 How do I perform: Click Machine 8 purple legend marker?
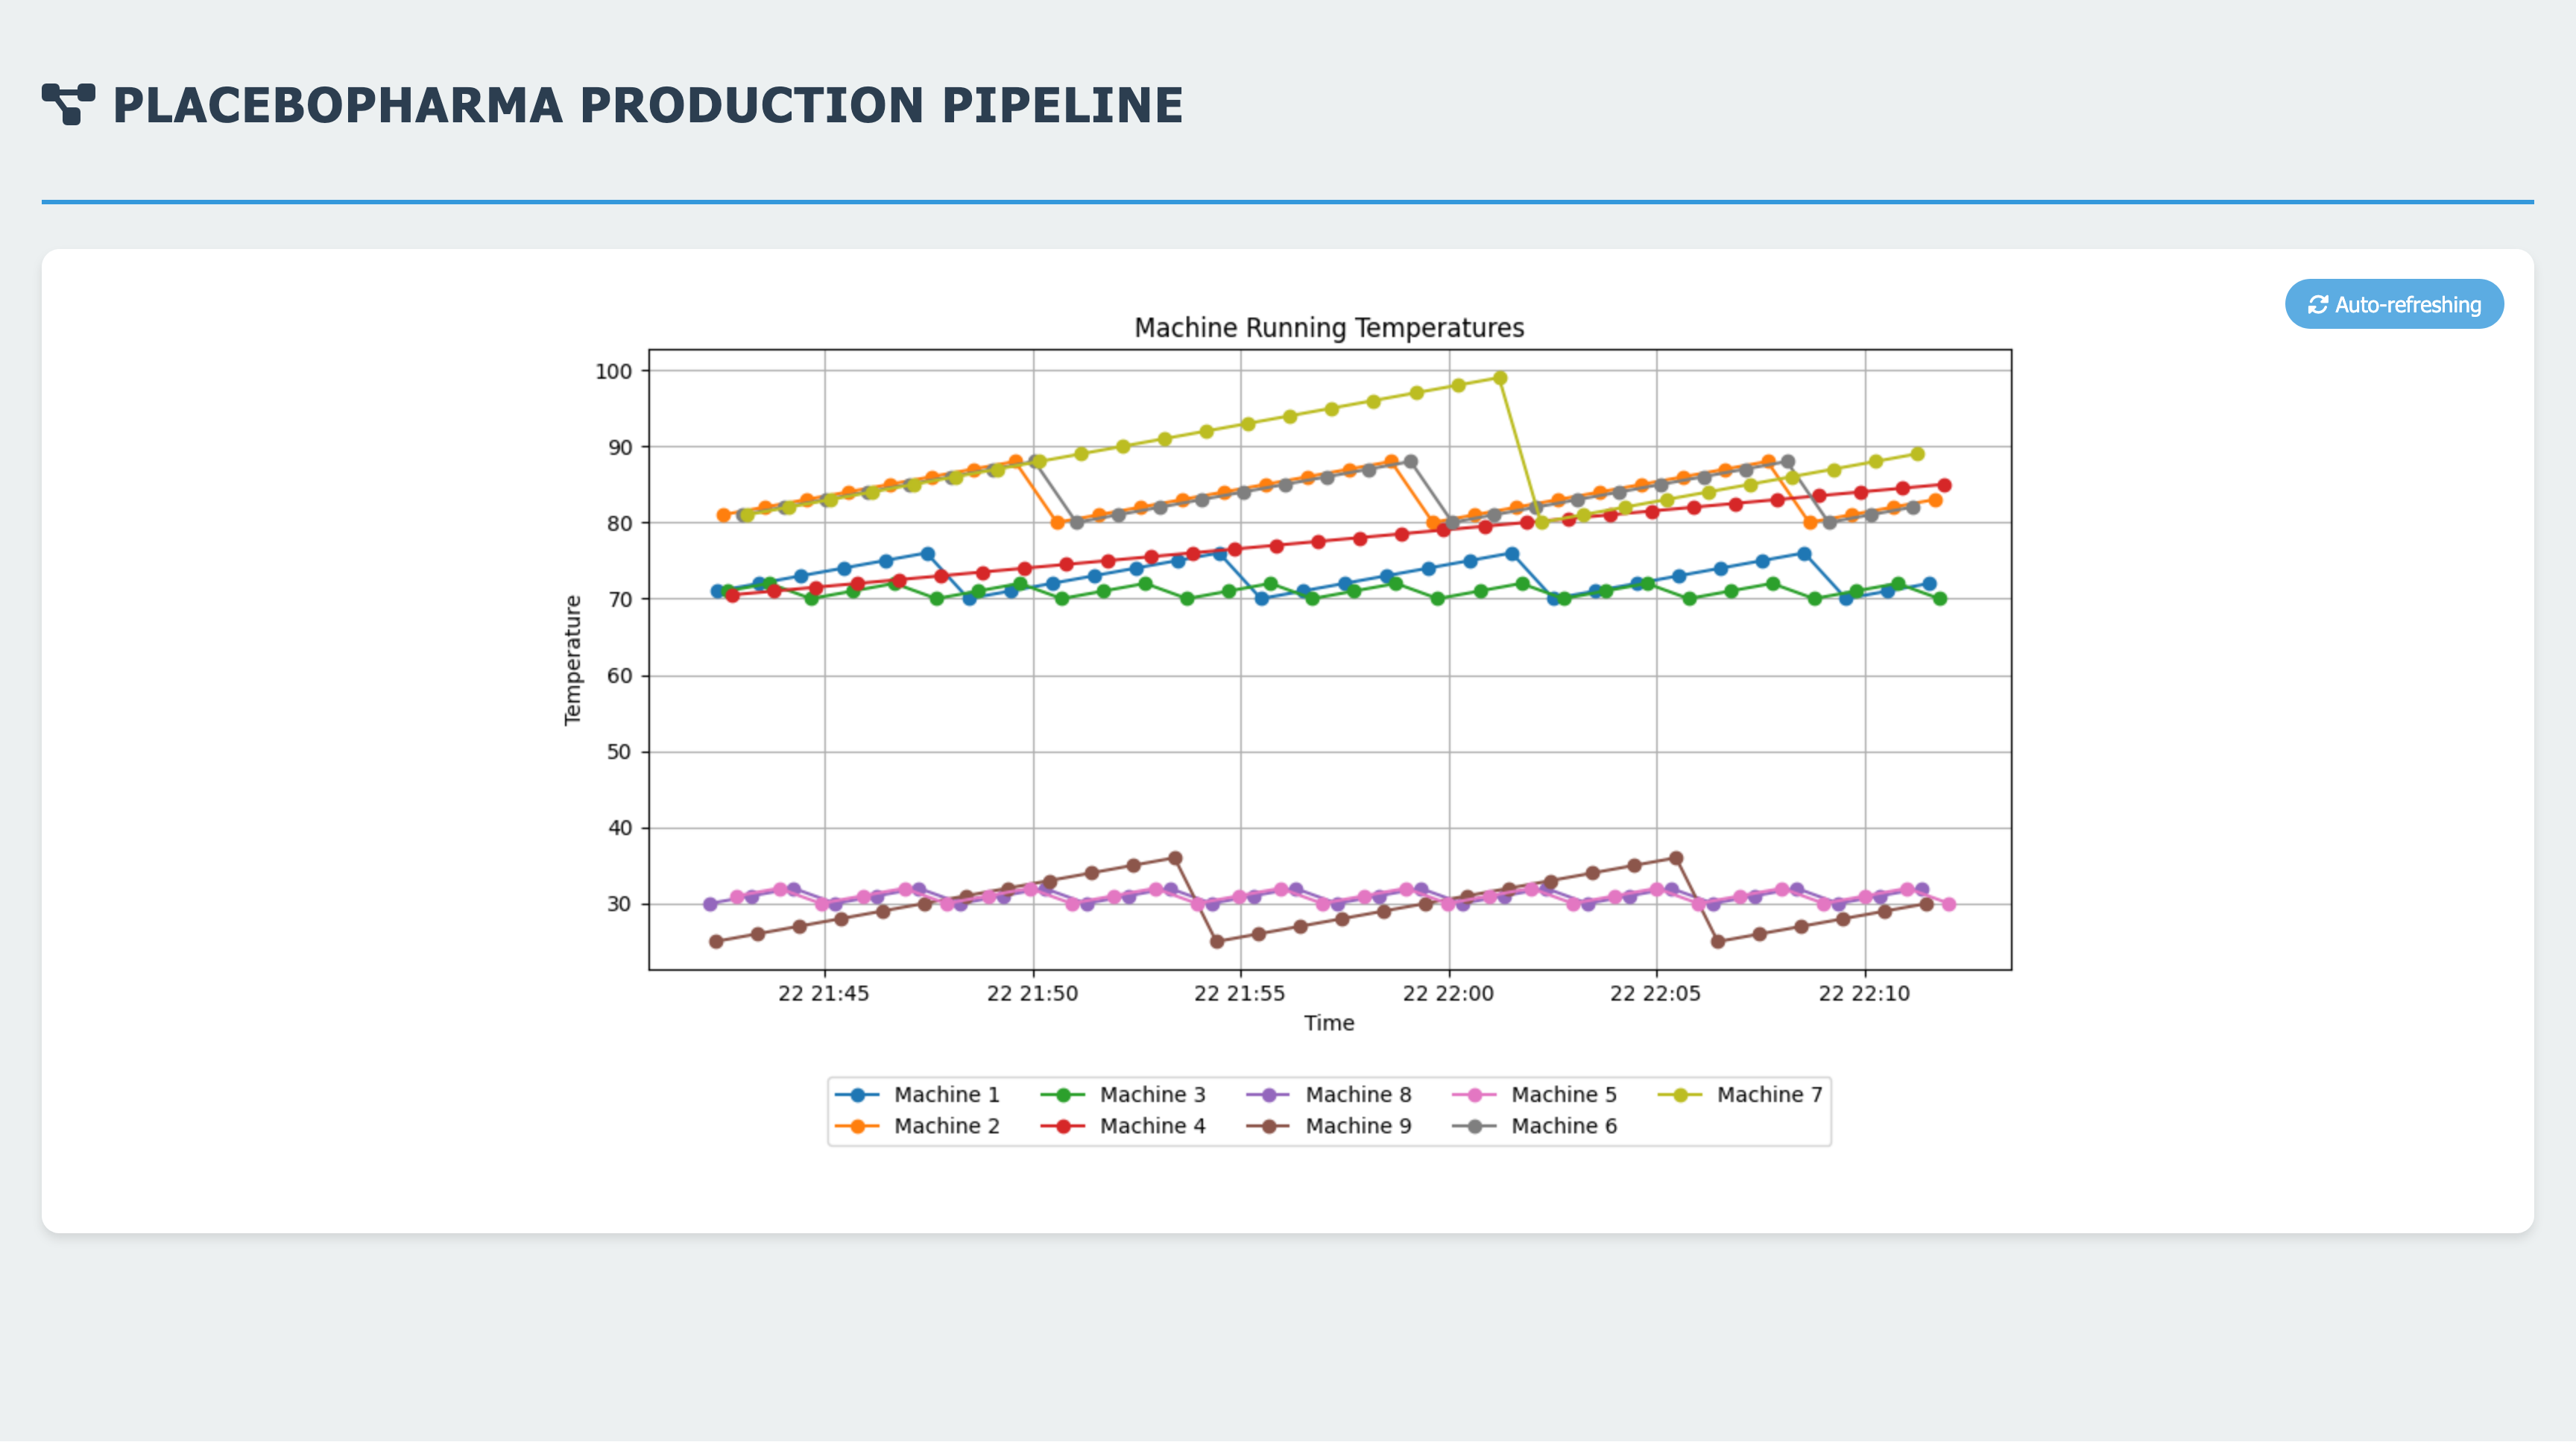(1269, 1095)
